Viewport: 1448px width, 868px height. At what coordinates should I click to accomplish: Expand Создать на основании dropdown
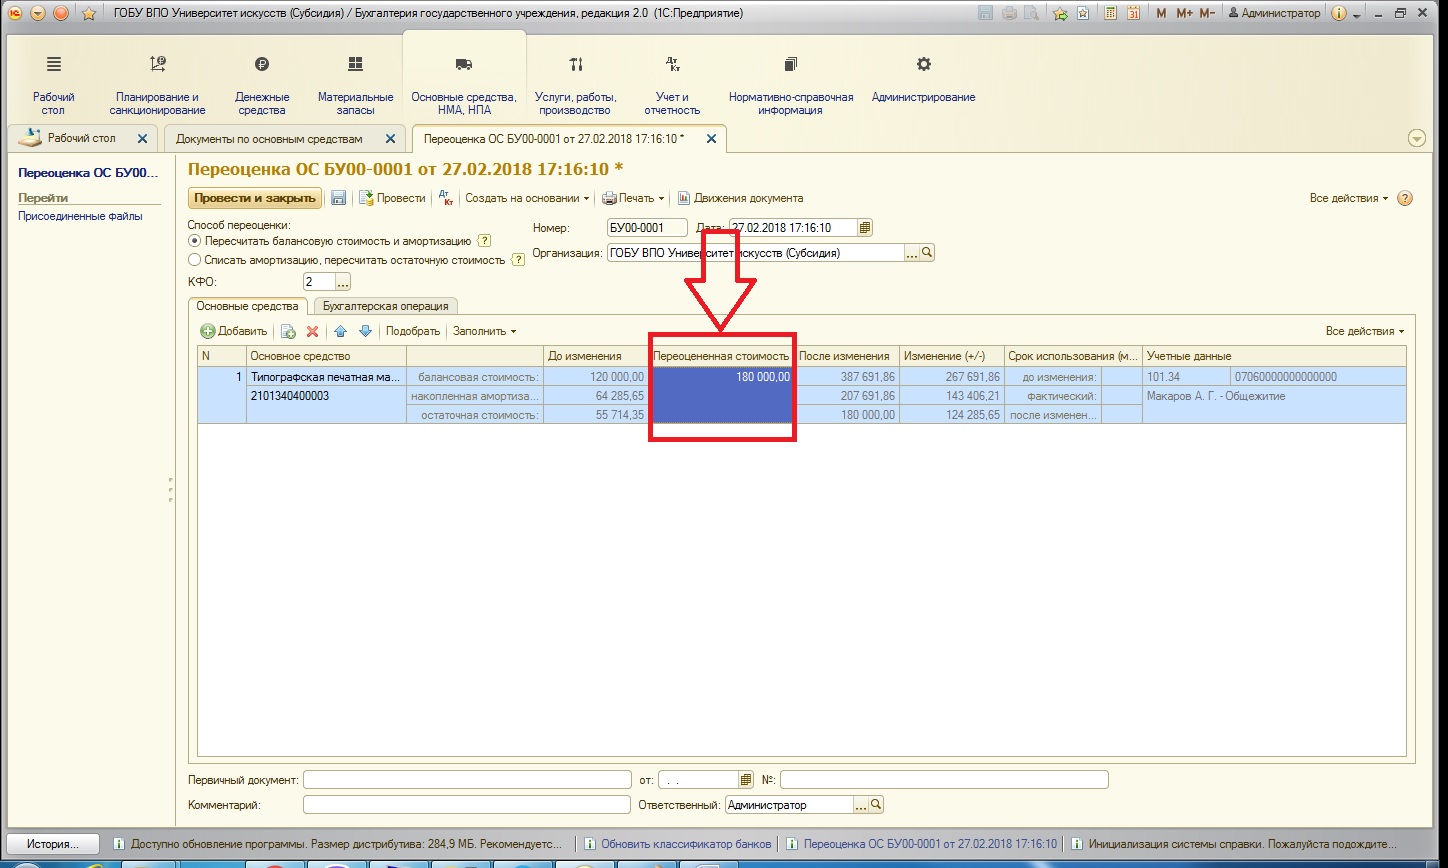pyautogui.click(x=527, y=198)
